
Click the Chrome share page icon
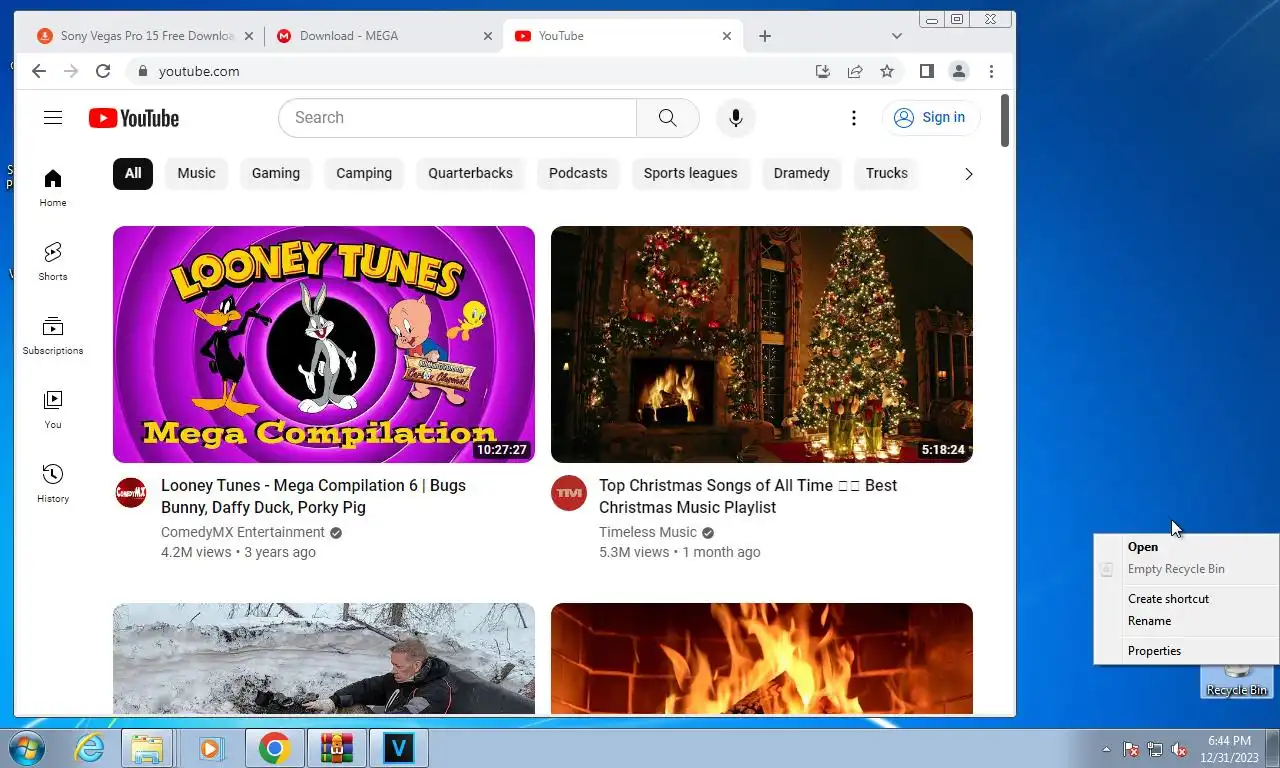(855, 71)
